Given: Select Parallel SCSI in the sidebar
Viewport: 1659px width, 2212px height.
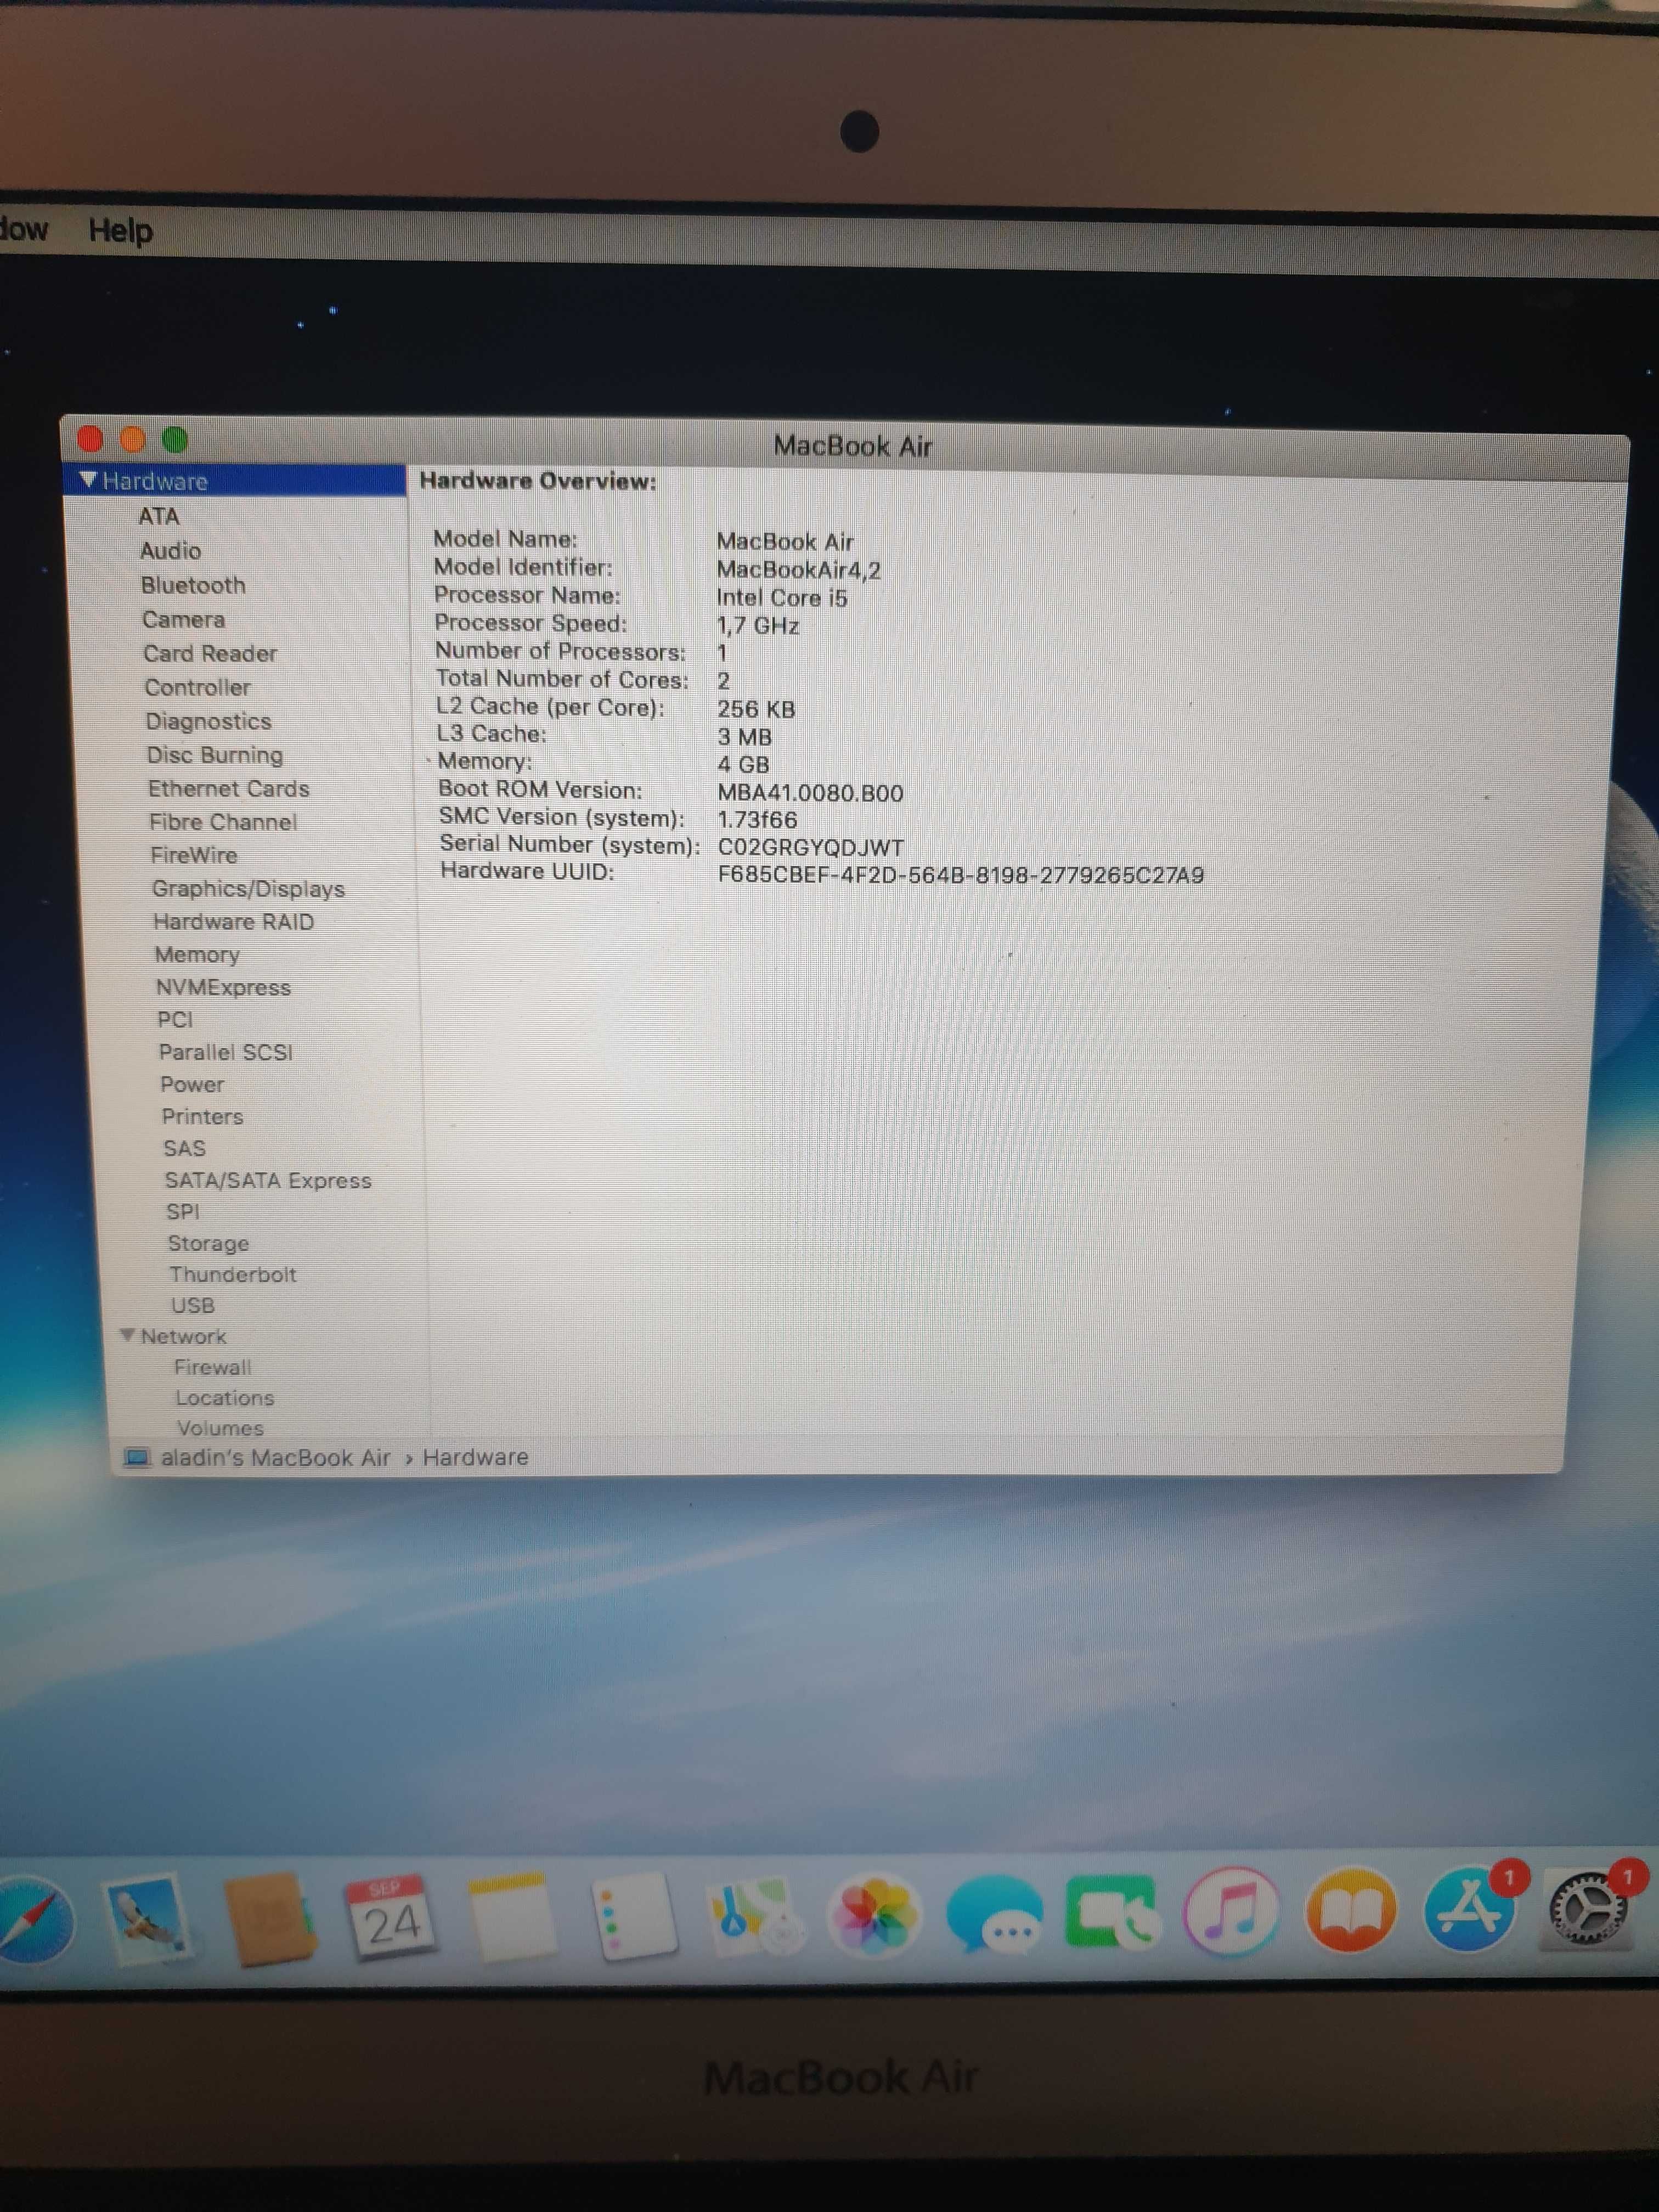Looking at the screenshot, I should click(x=226, y=1052).
